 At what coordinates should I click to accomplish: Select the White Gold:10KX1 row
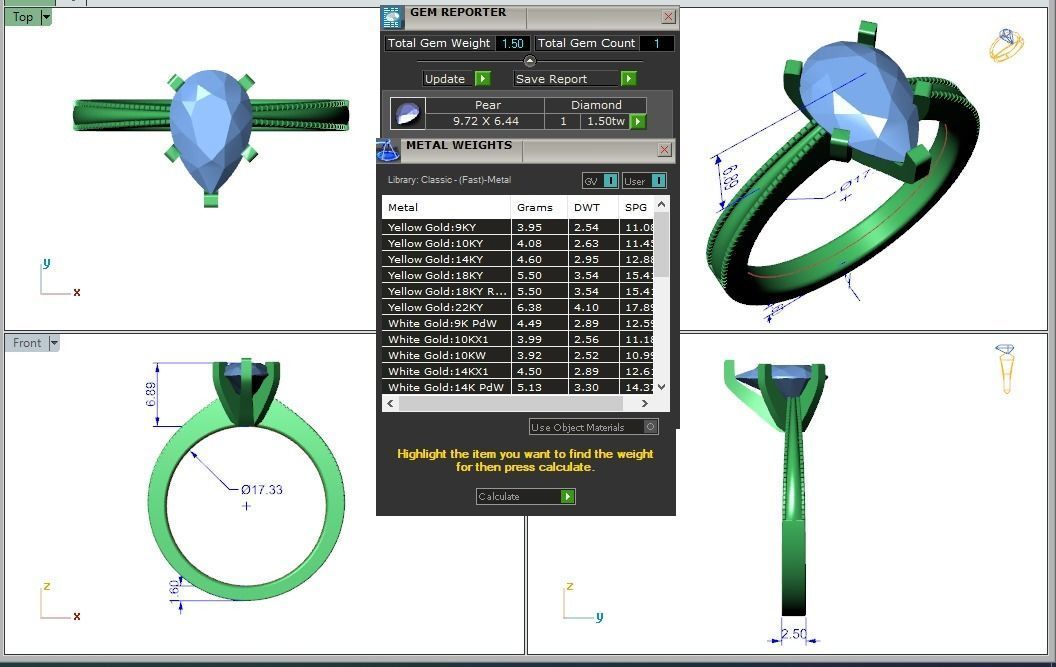(517, 340)
